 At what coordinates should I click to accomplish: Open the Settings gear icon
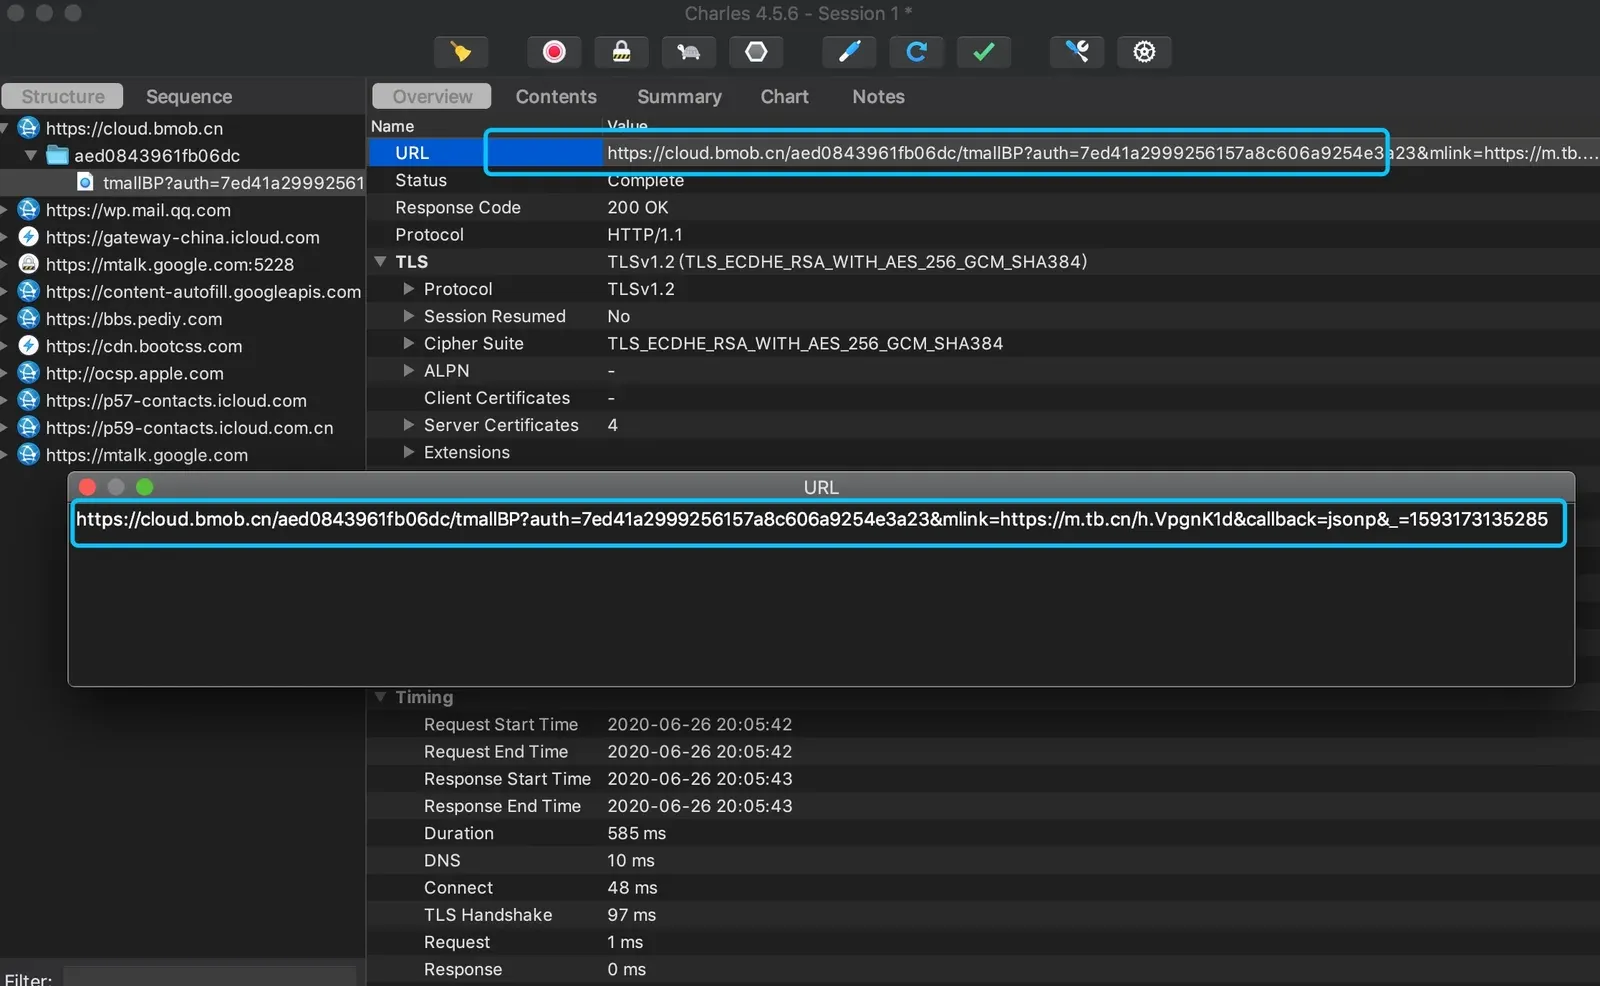coord(1144,52)
